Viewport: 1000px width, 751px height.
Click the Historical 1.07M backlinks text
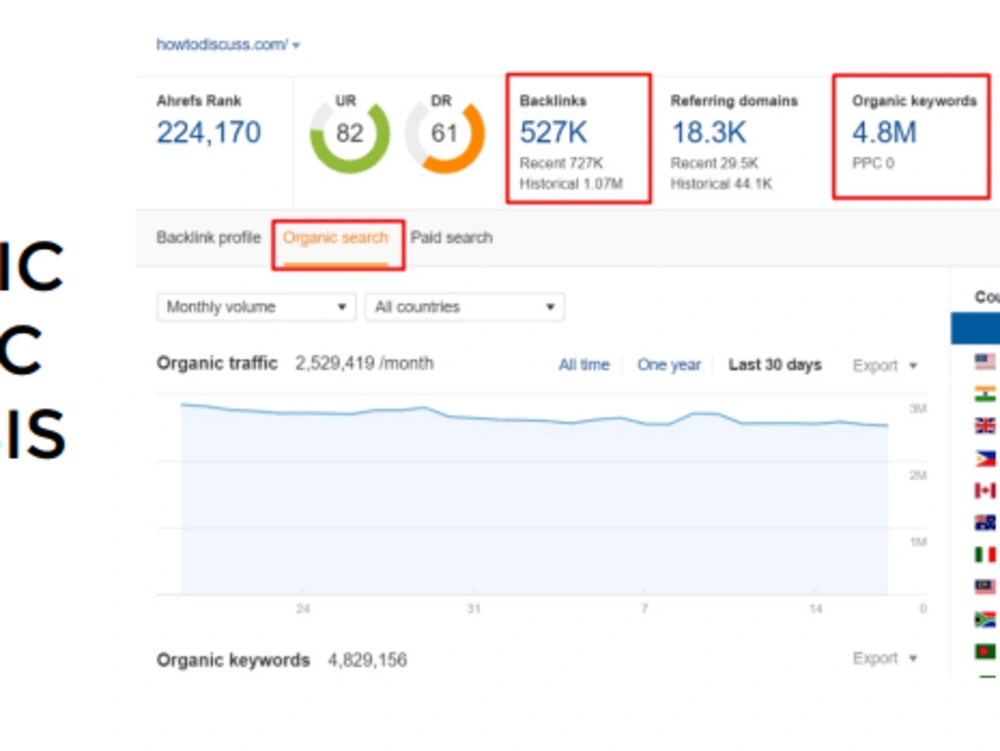571,184
